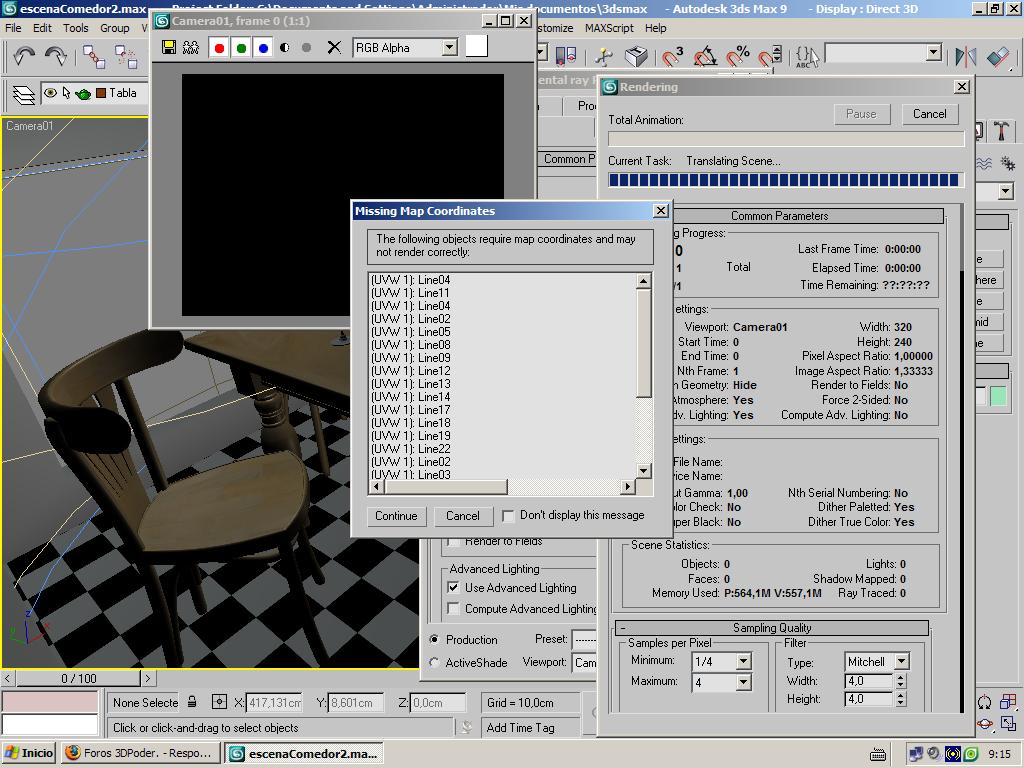Open the Edit menu

(42, 28)
